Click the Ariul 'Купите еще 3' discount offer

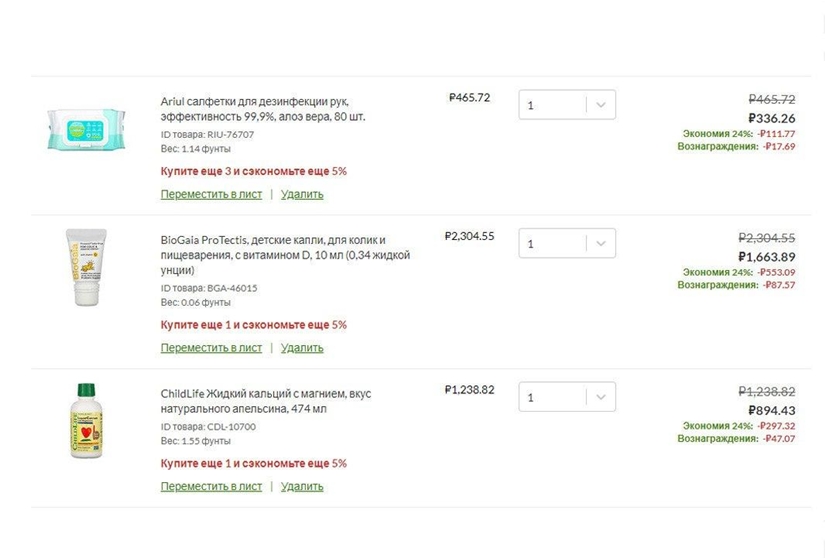254,171
